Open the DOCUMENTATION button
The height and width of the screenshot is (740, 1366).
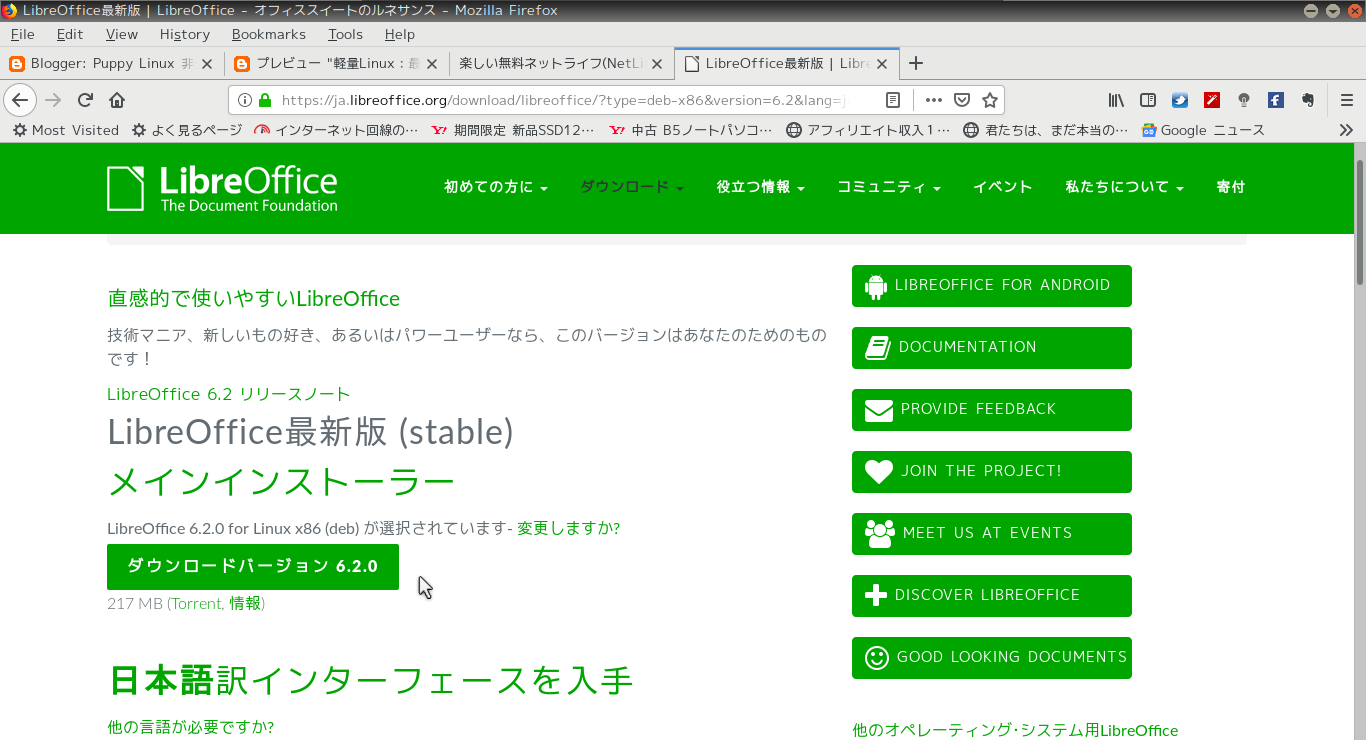pos(992,348)
